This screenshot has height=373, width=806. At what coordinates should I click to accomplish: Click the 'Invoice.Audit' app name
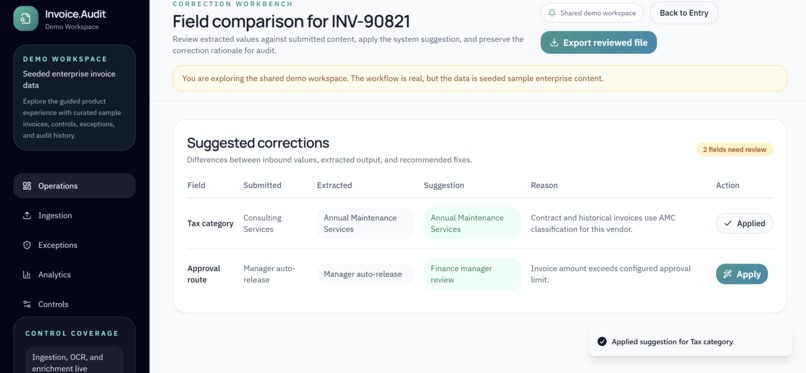(x=76, y=15)
